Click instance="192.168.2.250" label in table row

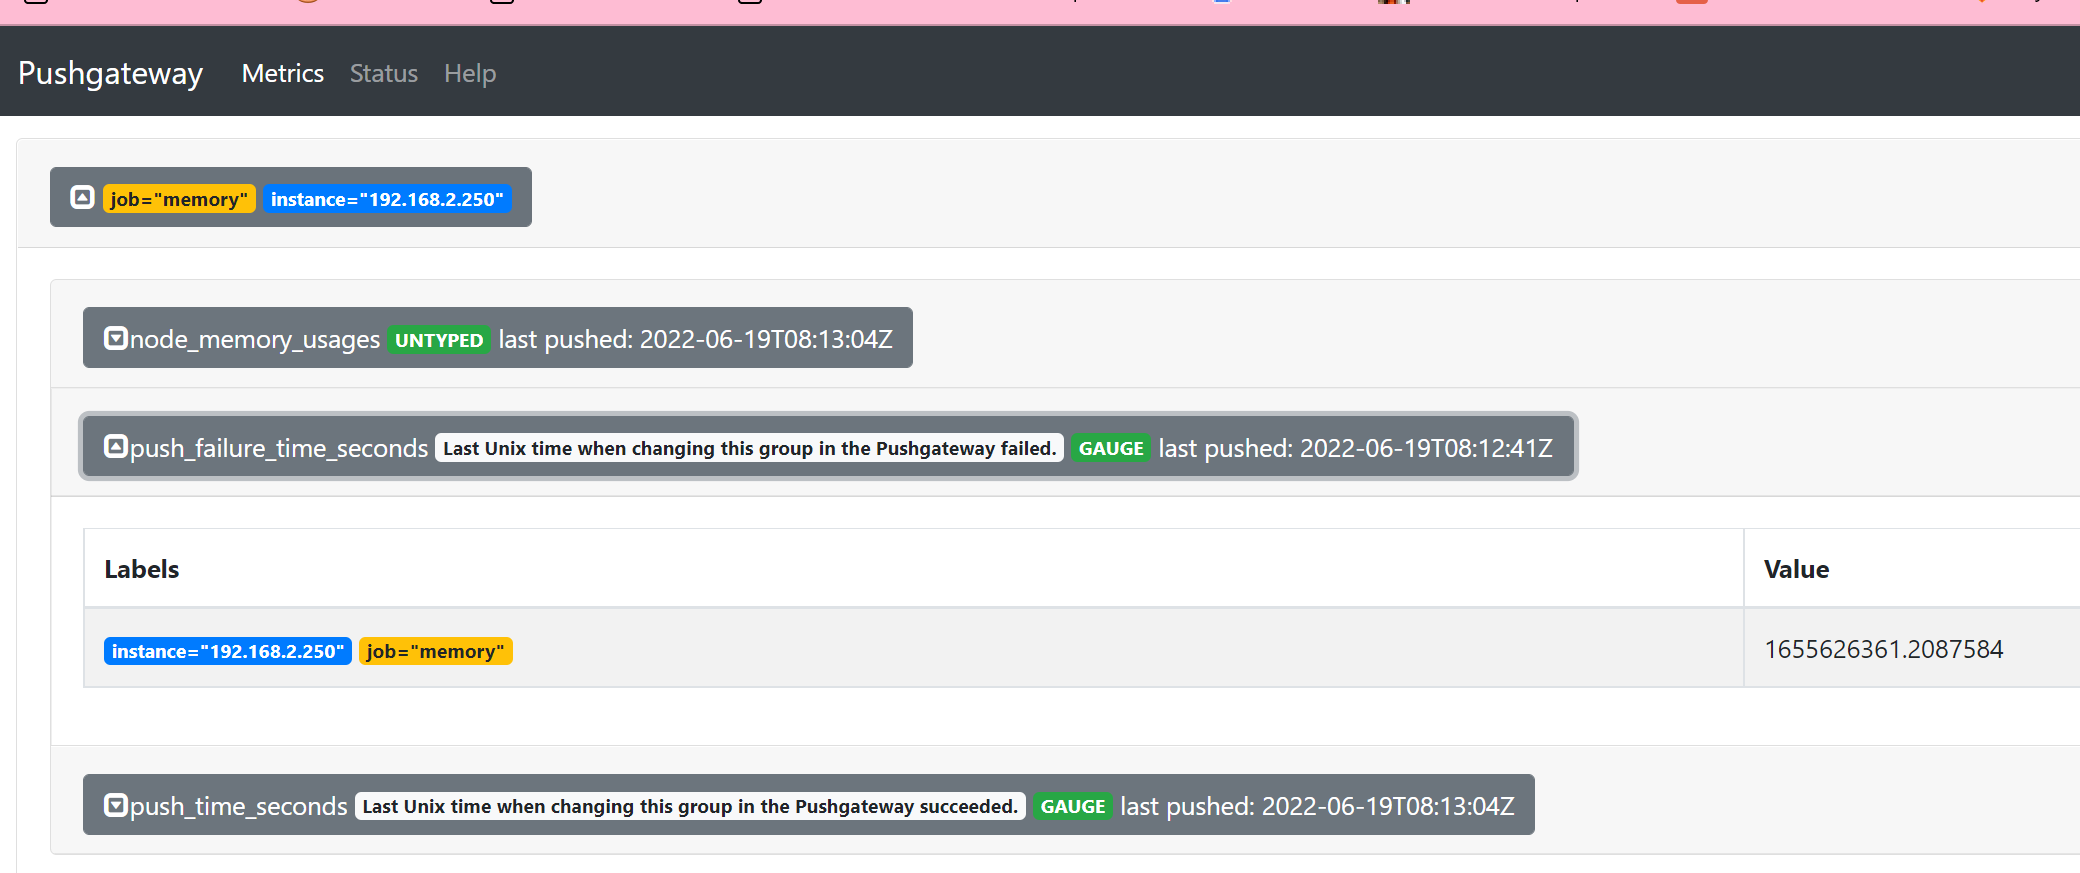(228, 651)
